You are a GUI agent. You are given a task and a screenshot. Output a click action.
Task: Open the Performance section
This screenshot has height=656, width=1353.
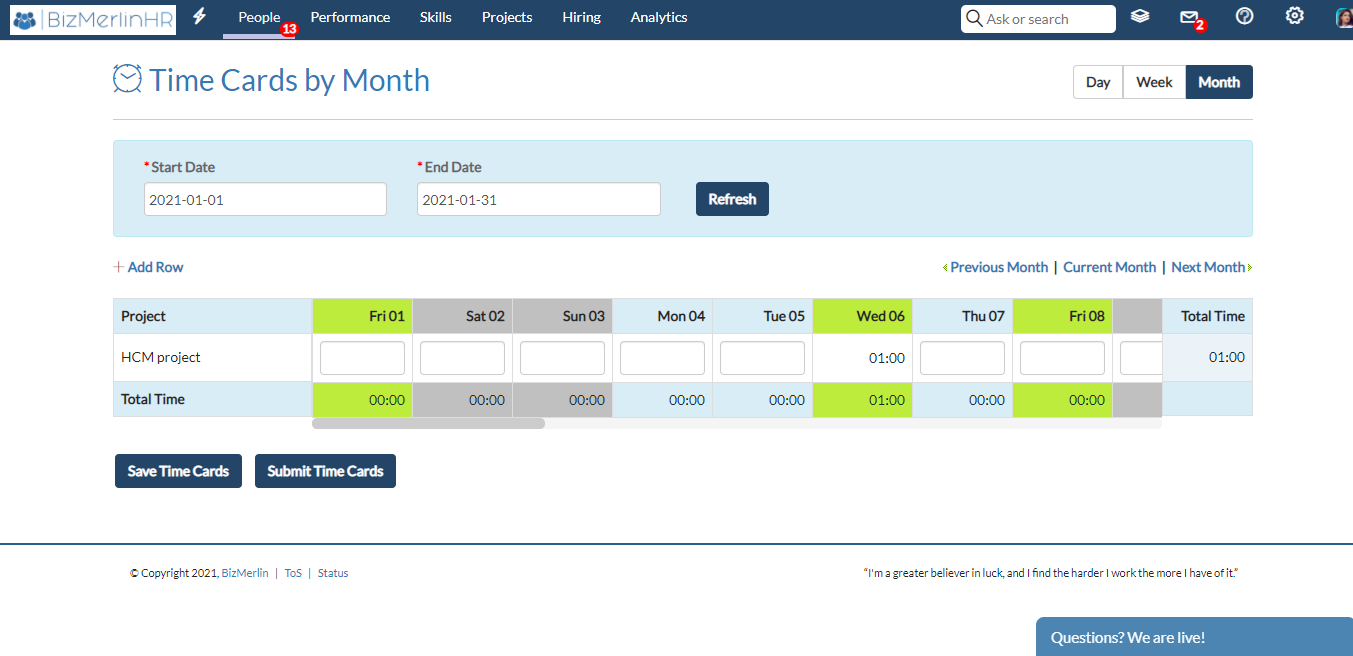pyautogui.click(x=350, y=17)
